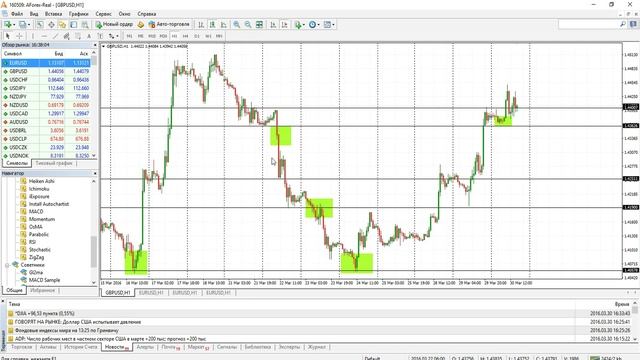Screen dimensions: 640x360
Task: Switch to the Избранное navigator tab
Action: coord(42,290)
